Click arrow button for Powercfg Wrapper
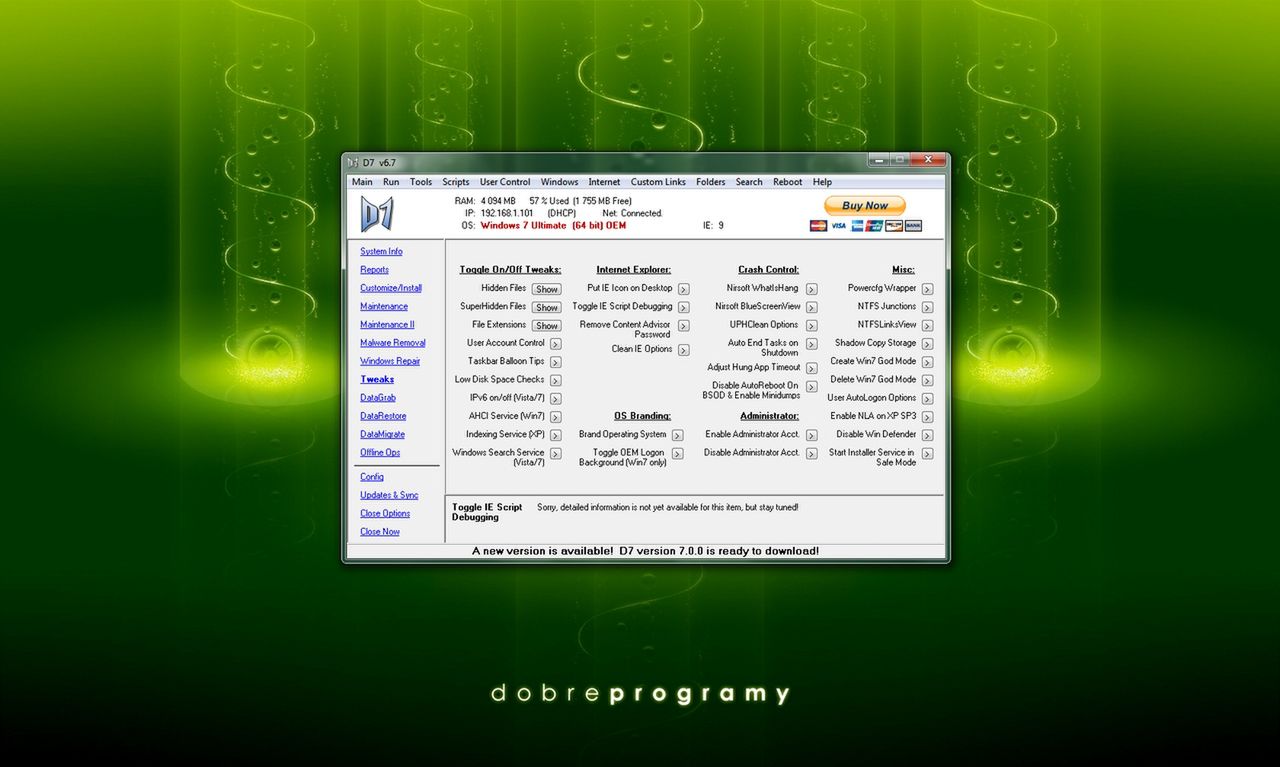1280x767 pixels. [927, 289]
